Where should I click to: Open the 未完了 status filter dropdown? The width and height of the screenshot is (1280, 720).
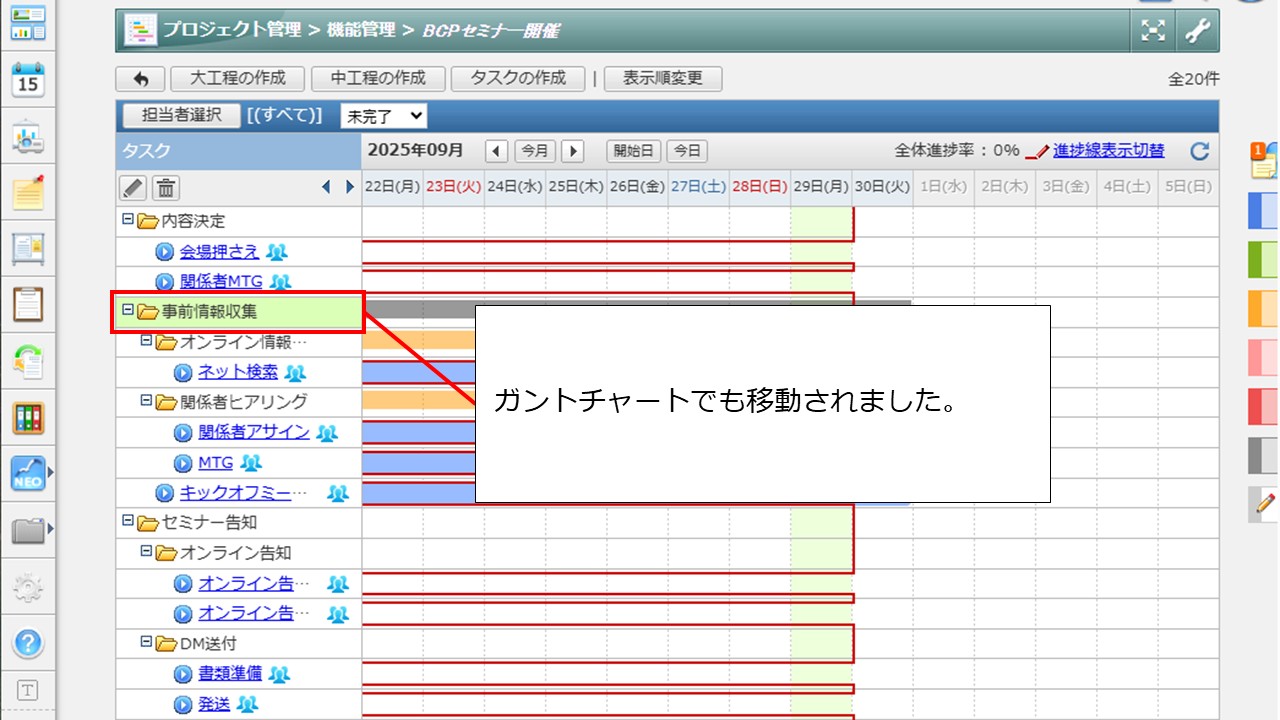tap(384, 116)
